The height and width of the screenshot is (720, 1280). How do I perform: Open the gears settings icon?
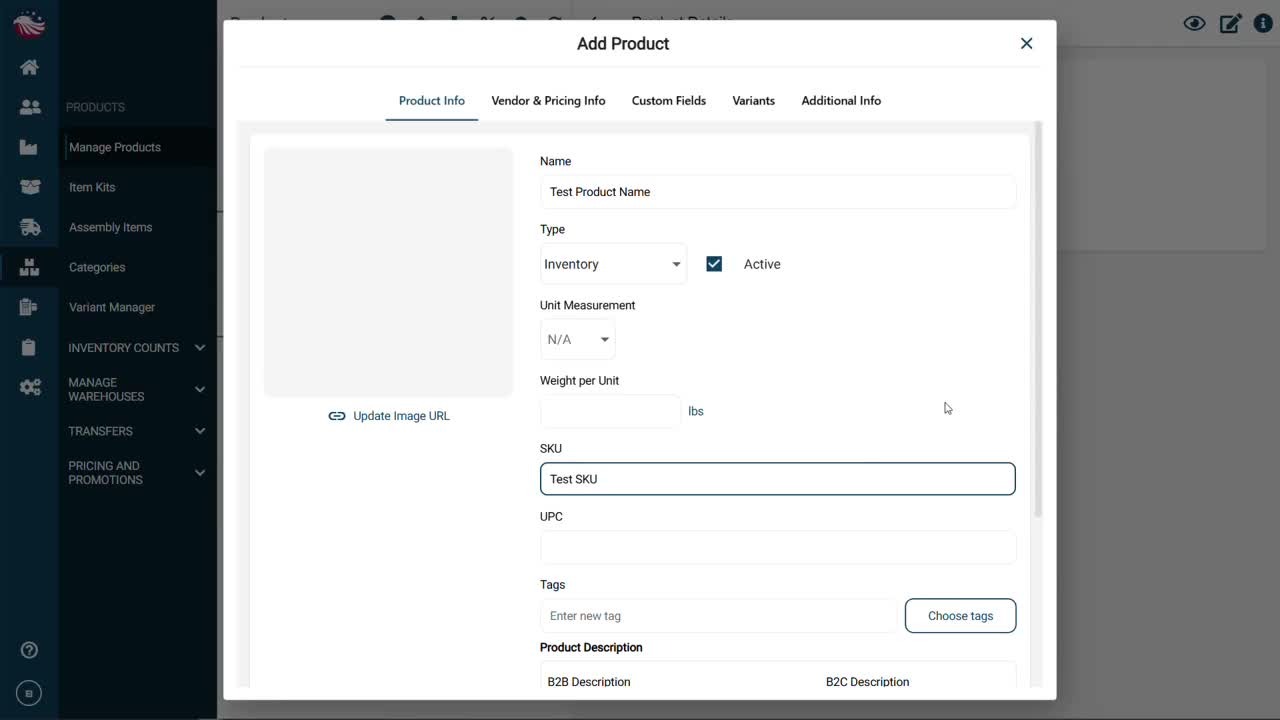click(29, 387)
